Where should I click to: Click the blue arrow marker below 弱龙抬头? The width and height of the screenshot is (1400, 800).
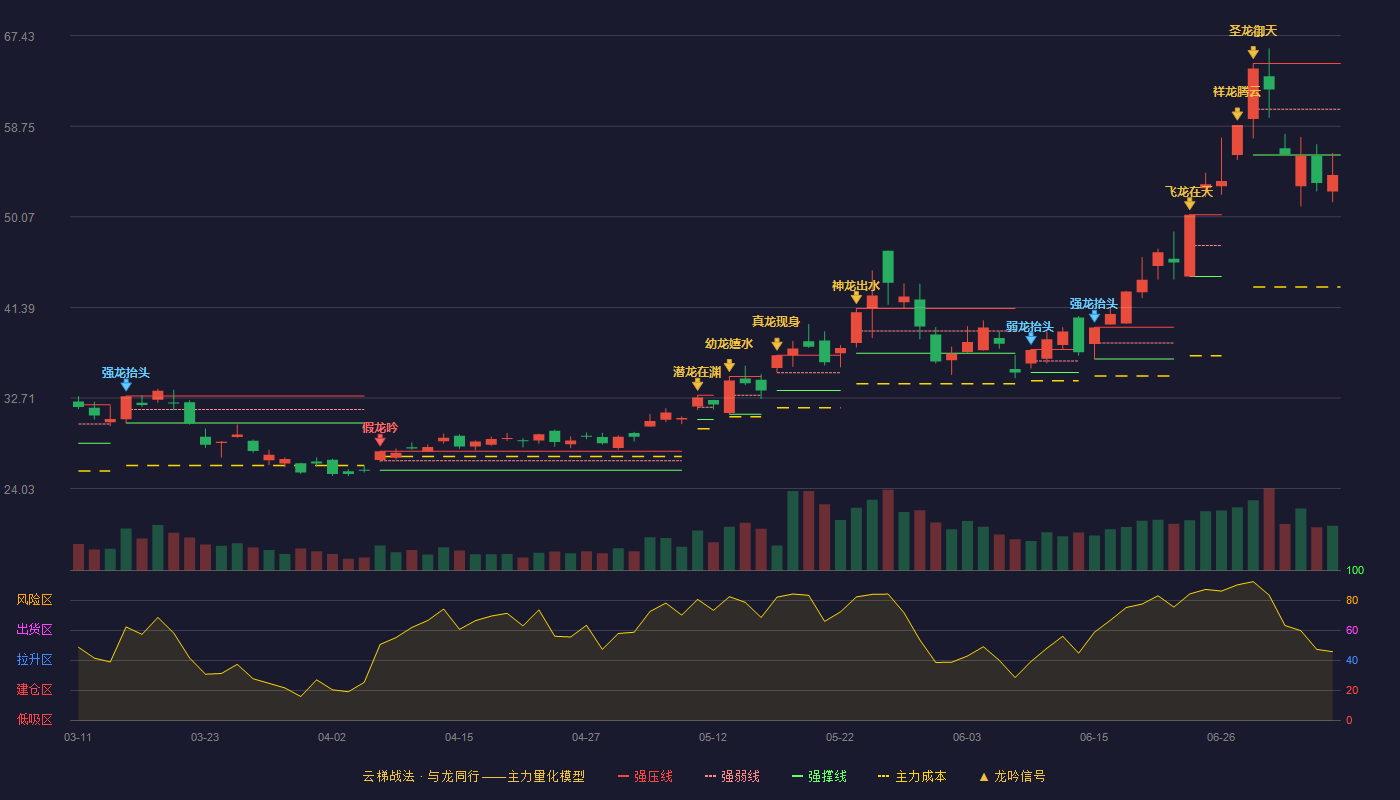click(x=1031, y=339)
